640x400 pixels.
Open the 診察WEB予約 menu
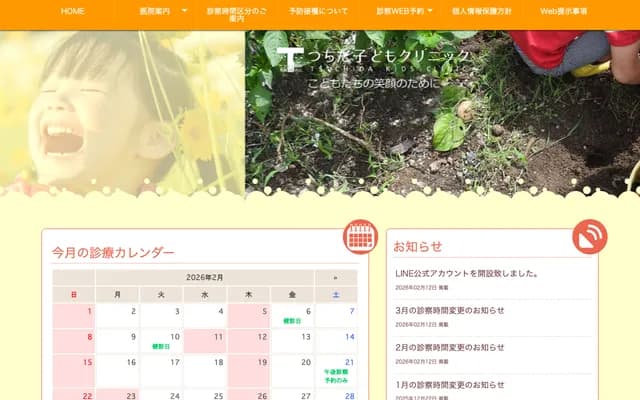point(400,11)
